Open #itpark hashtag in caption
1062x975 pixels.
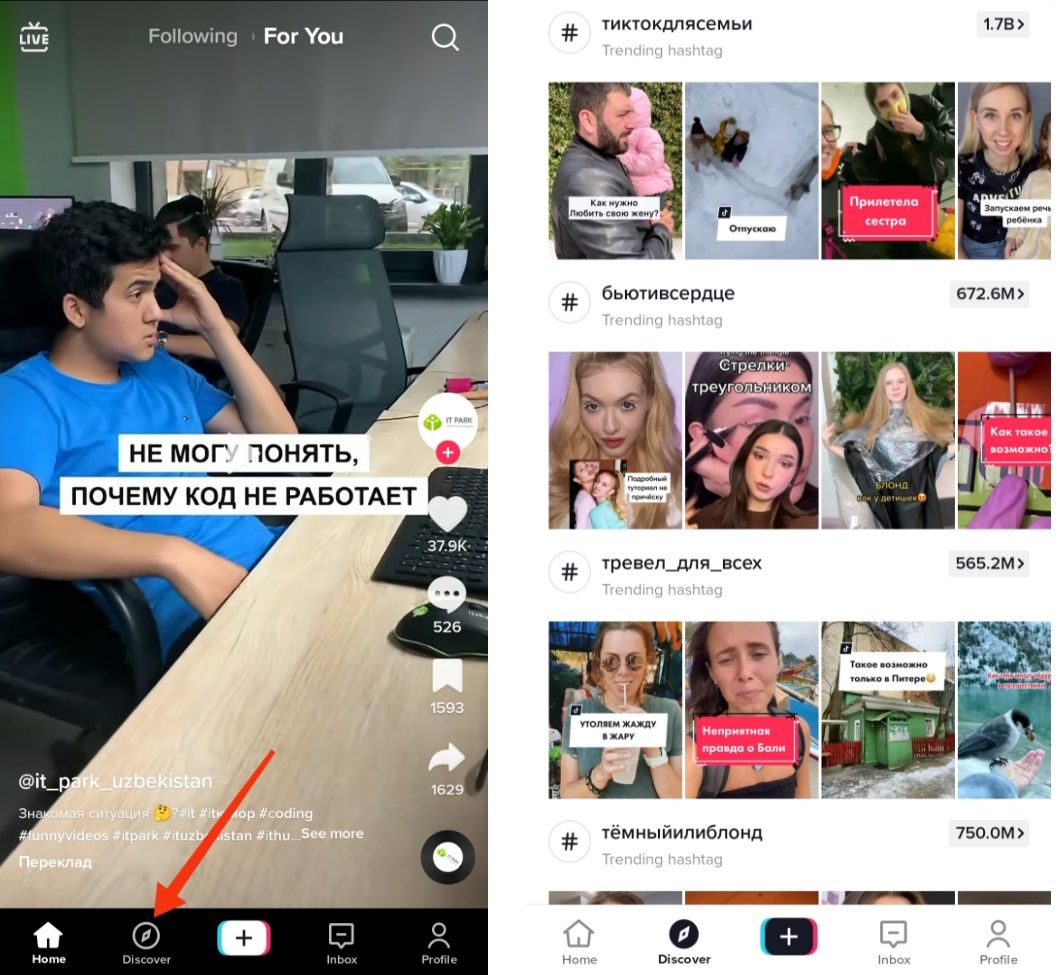click(x=135, y=836)
